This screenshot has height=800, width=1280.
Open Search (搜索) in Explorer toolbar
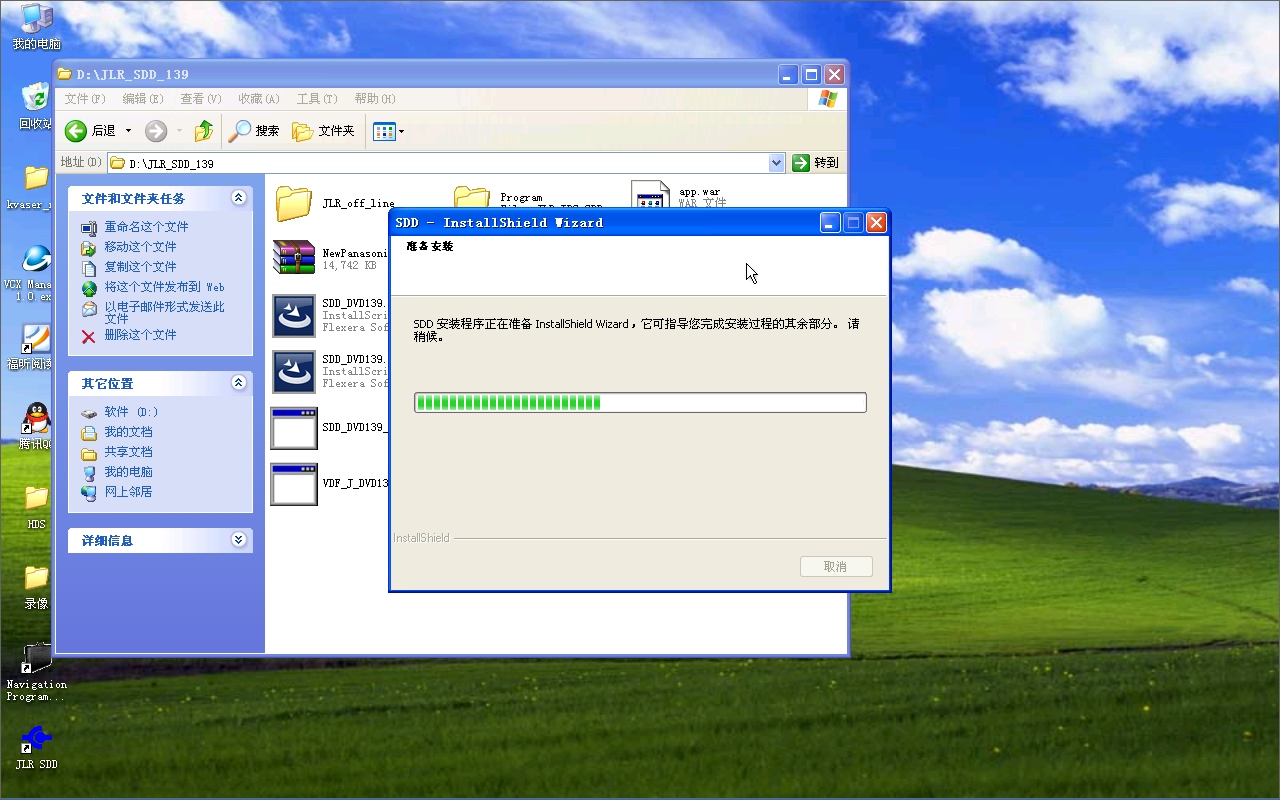click(254, 131)
